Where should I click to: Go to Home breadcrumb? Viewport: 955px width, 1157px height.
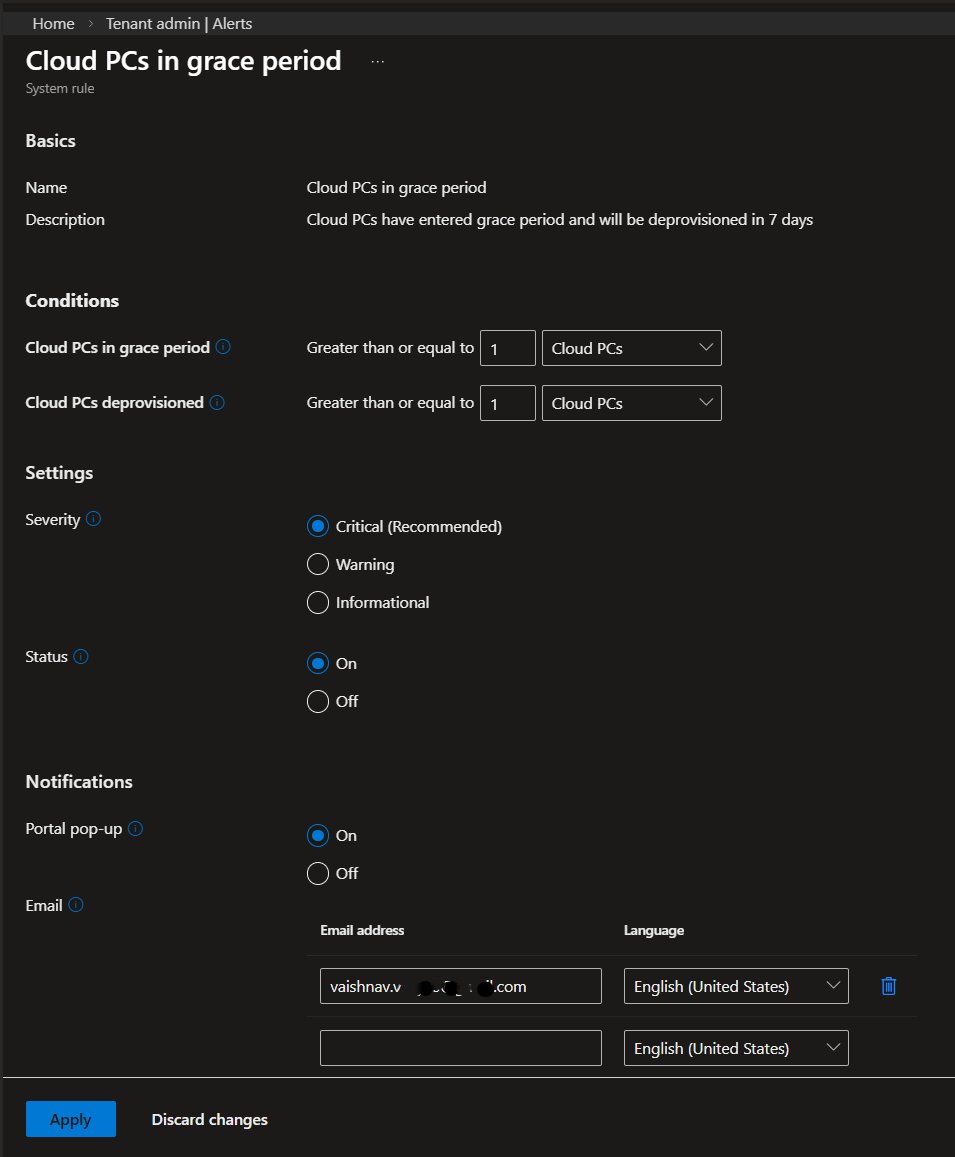click(x=53, y=24)
